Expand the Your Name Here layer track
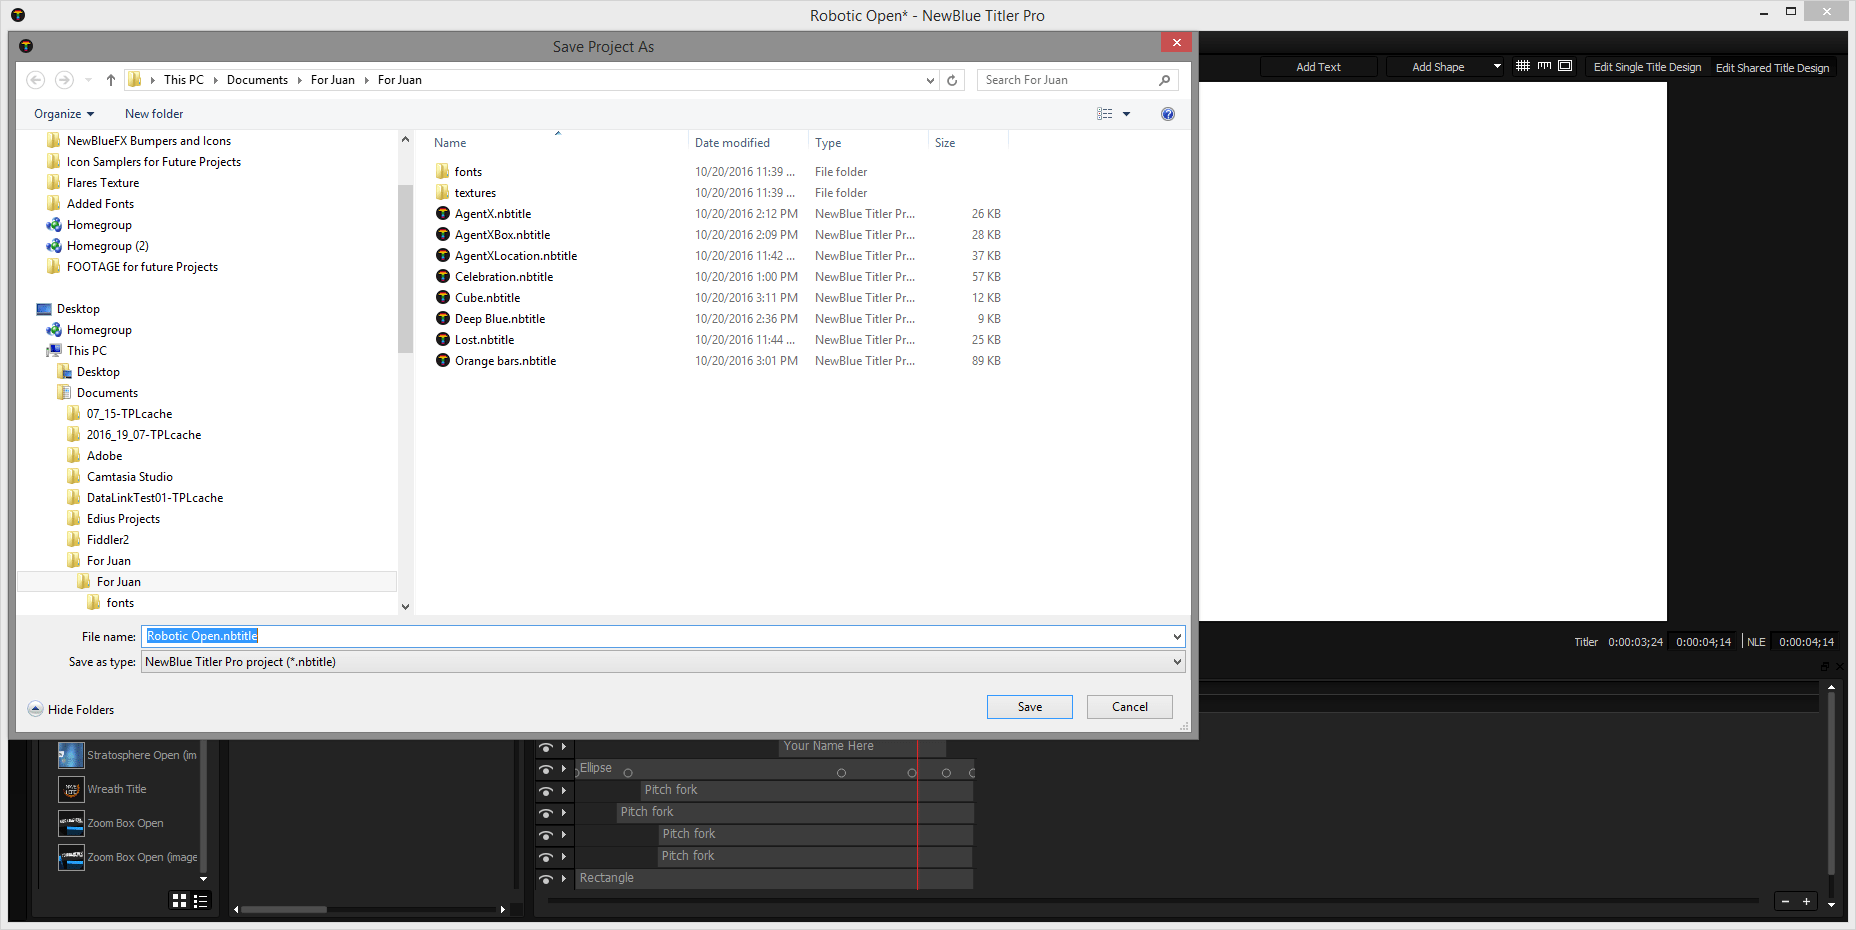 point(564,747)
